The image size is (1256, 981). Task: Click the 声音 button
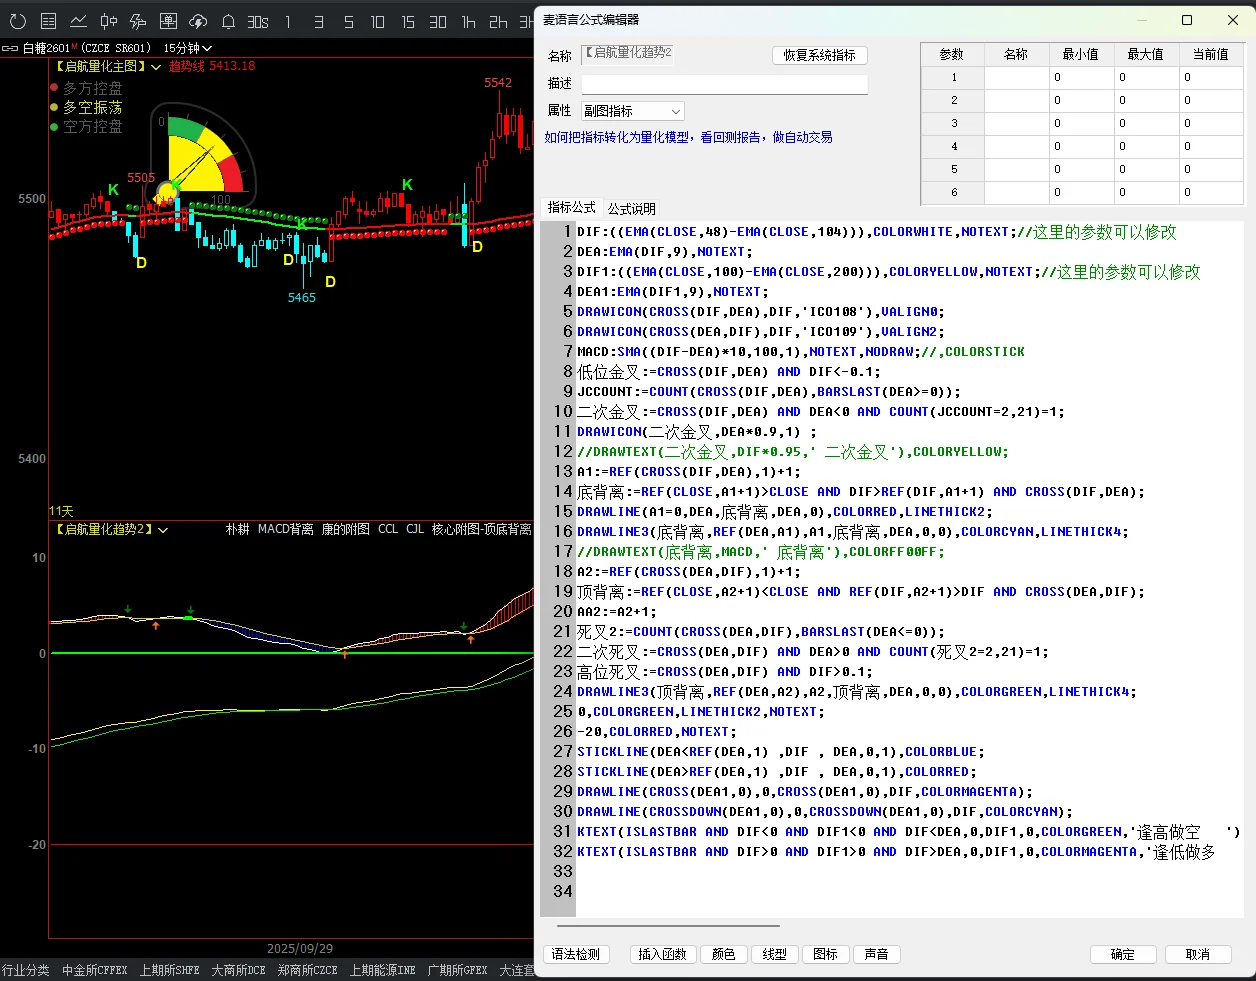tap(876, 954)
